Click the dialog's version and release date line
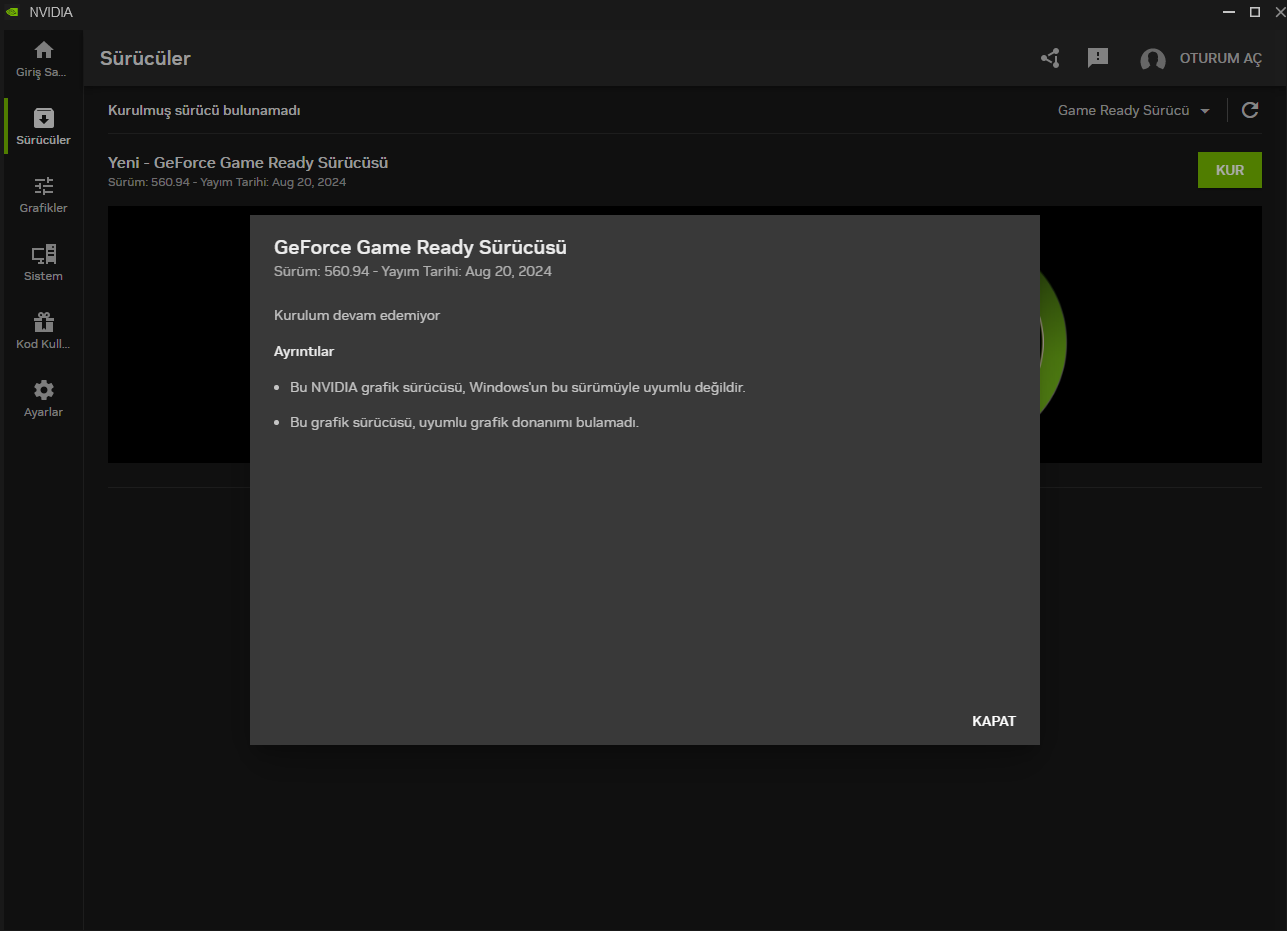The height and width of the screenshot is (931, 1287). click(x=413, y=271)
